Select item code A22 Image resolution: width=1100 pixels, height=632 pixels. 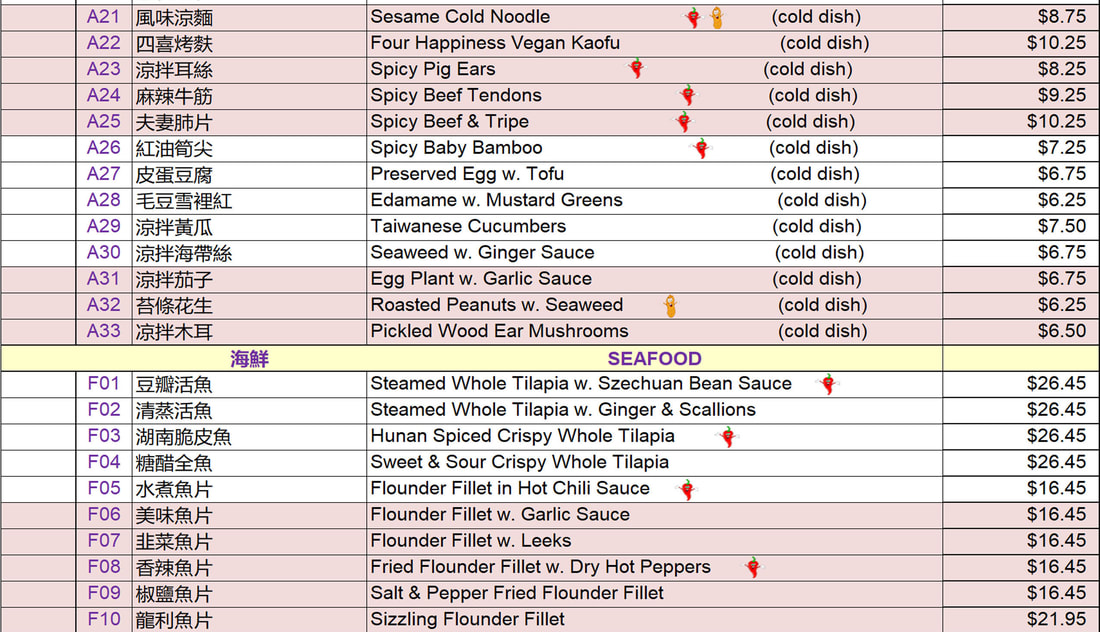104,43
